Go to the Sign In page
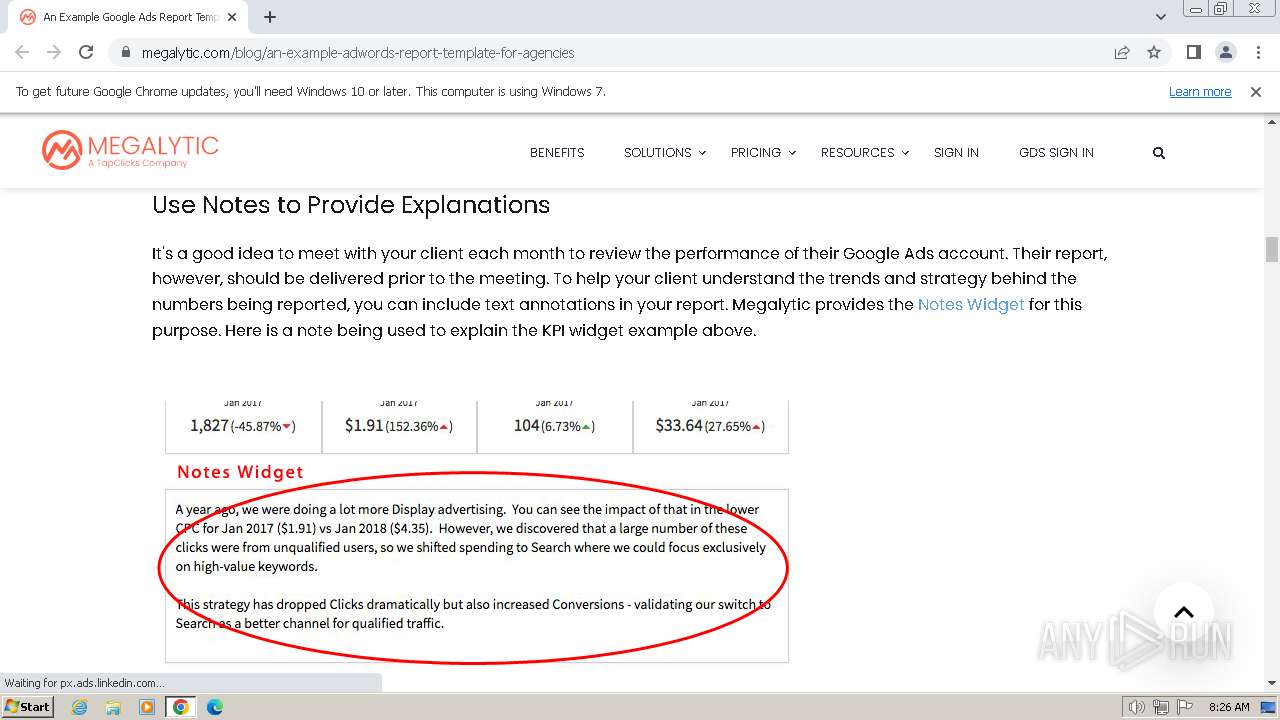The height and width of the screenshot is (720, 1280). click(956, 153)
